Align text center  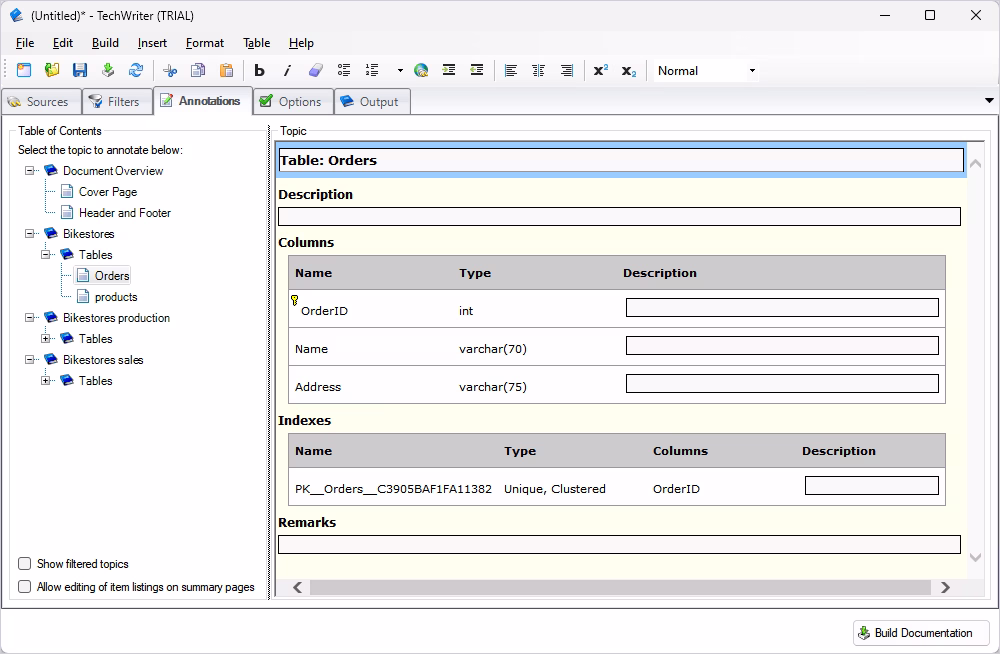[x=539, y=70]
